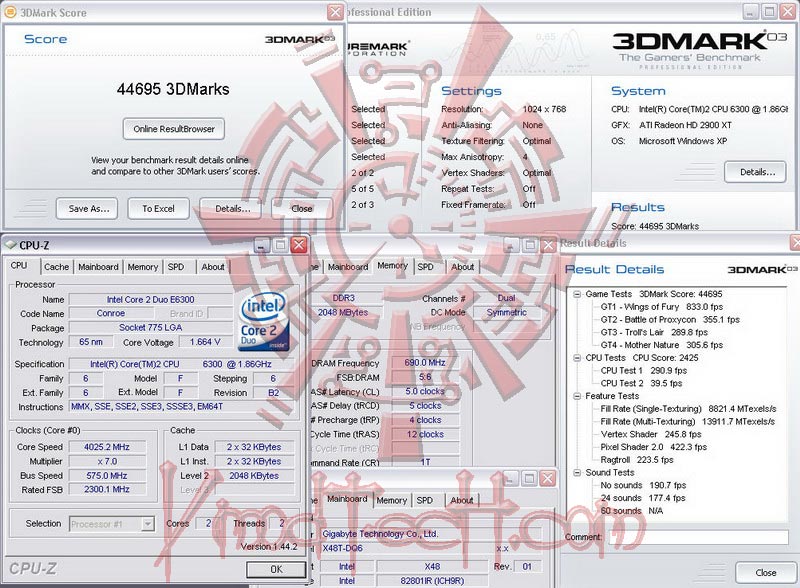Click Online ResultBrowser button

[x=173, y=129]
